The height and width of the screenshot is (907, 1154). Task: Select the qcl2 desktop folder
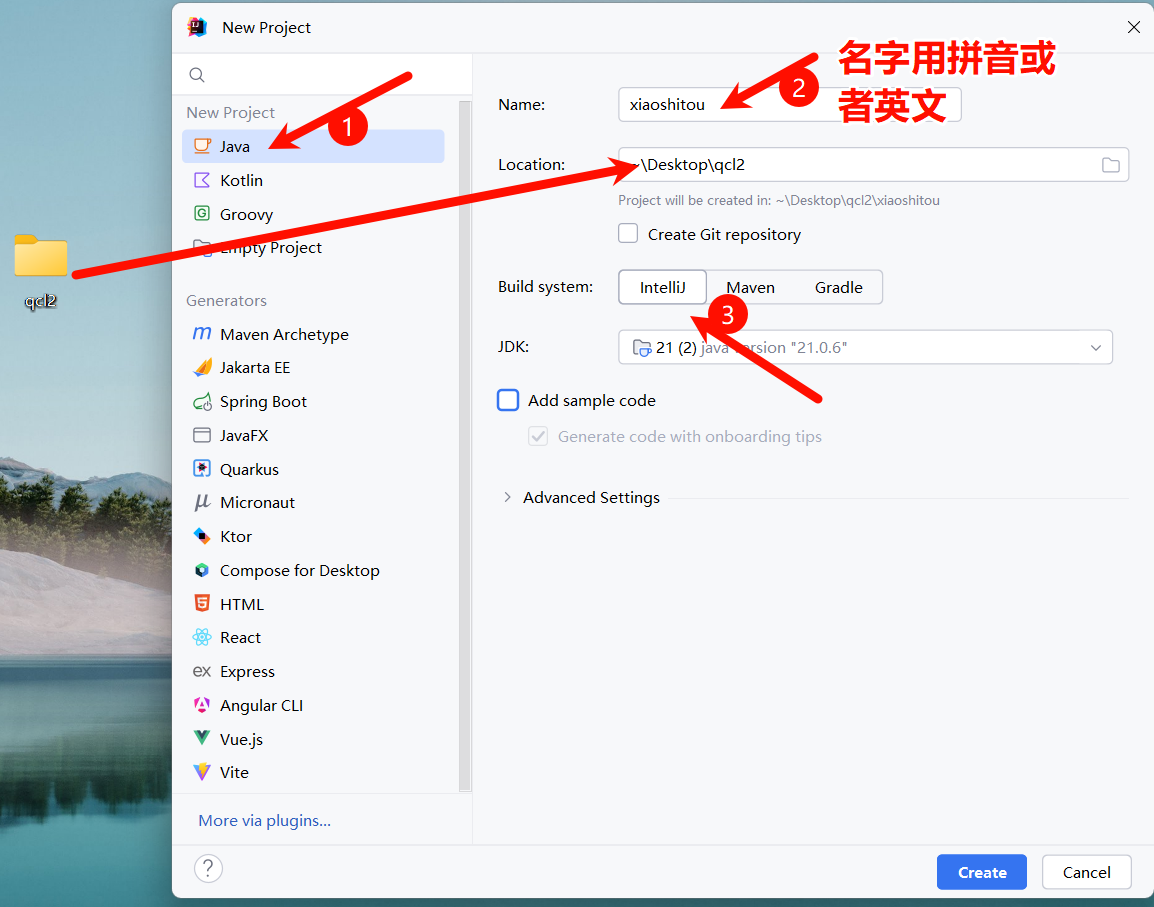[x=40, y=270]
